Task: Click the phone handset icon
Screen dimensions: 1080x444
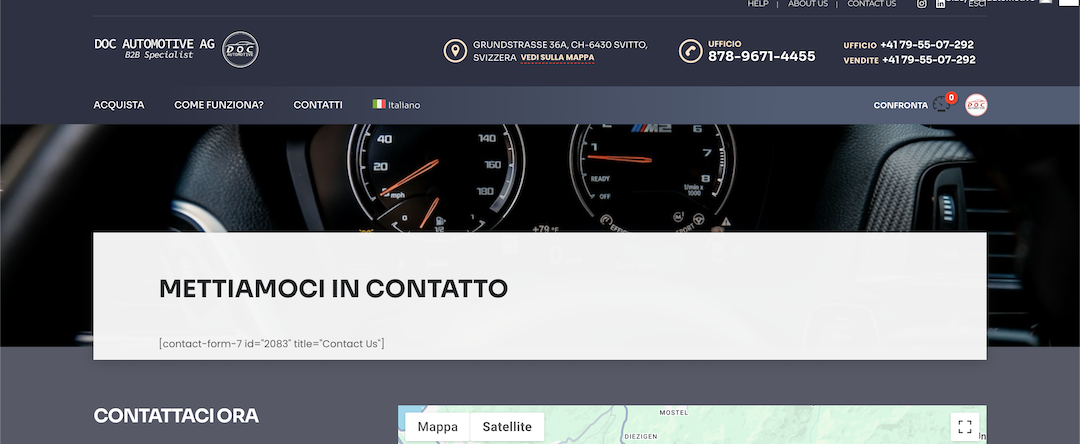Action: coord(691,51)
